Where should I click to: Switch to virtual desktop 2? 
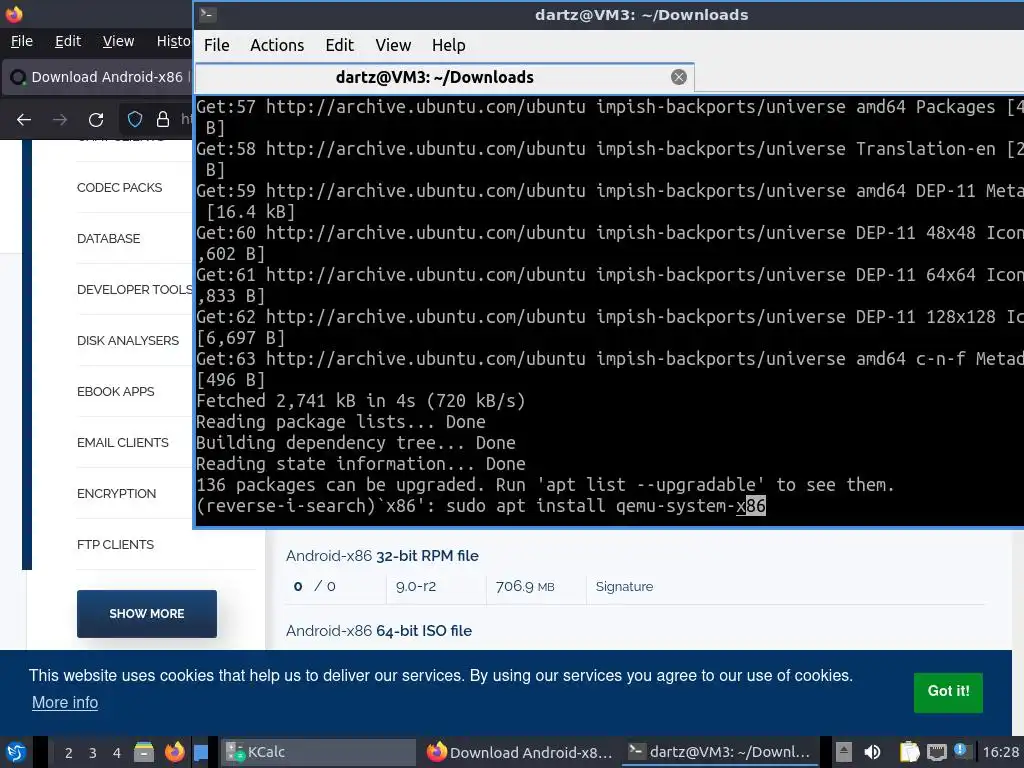pyautogui.click(x=69, y=753)
